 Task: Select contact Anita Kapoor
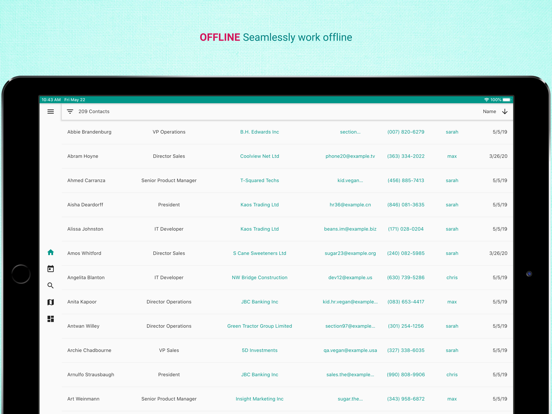pyautogui.click(x=82, y=302)
